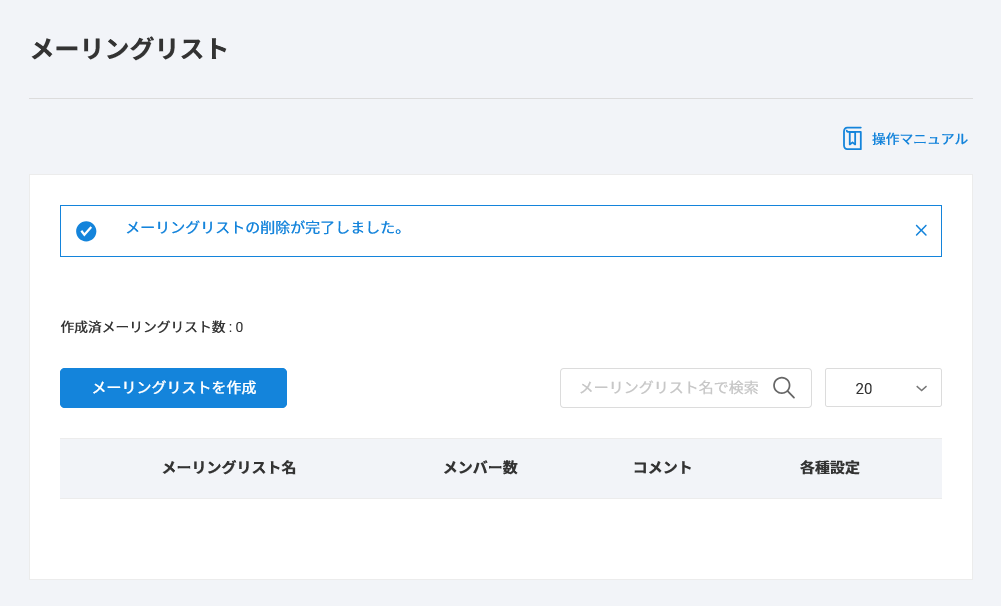Click the blue checkmark success icon
This screenshot has width=1001, height=606.
point(86,231)
